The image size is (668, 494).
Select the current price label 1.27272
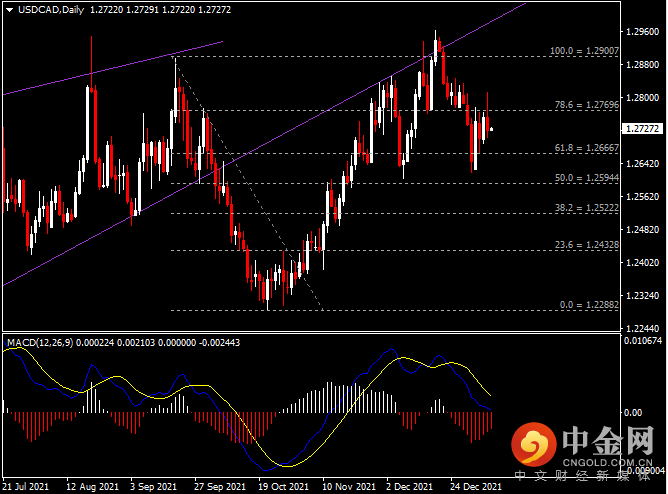coord(642,129)
